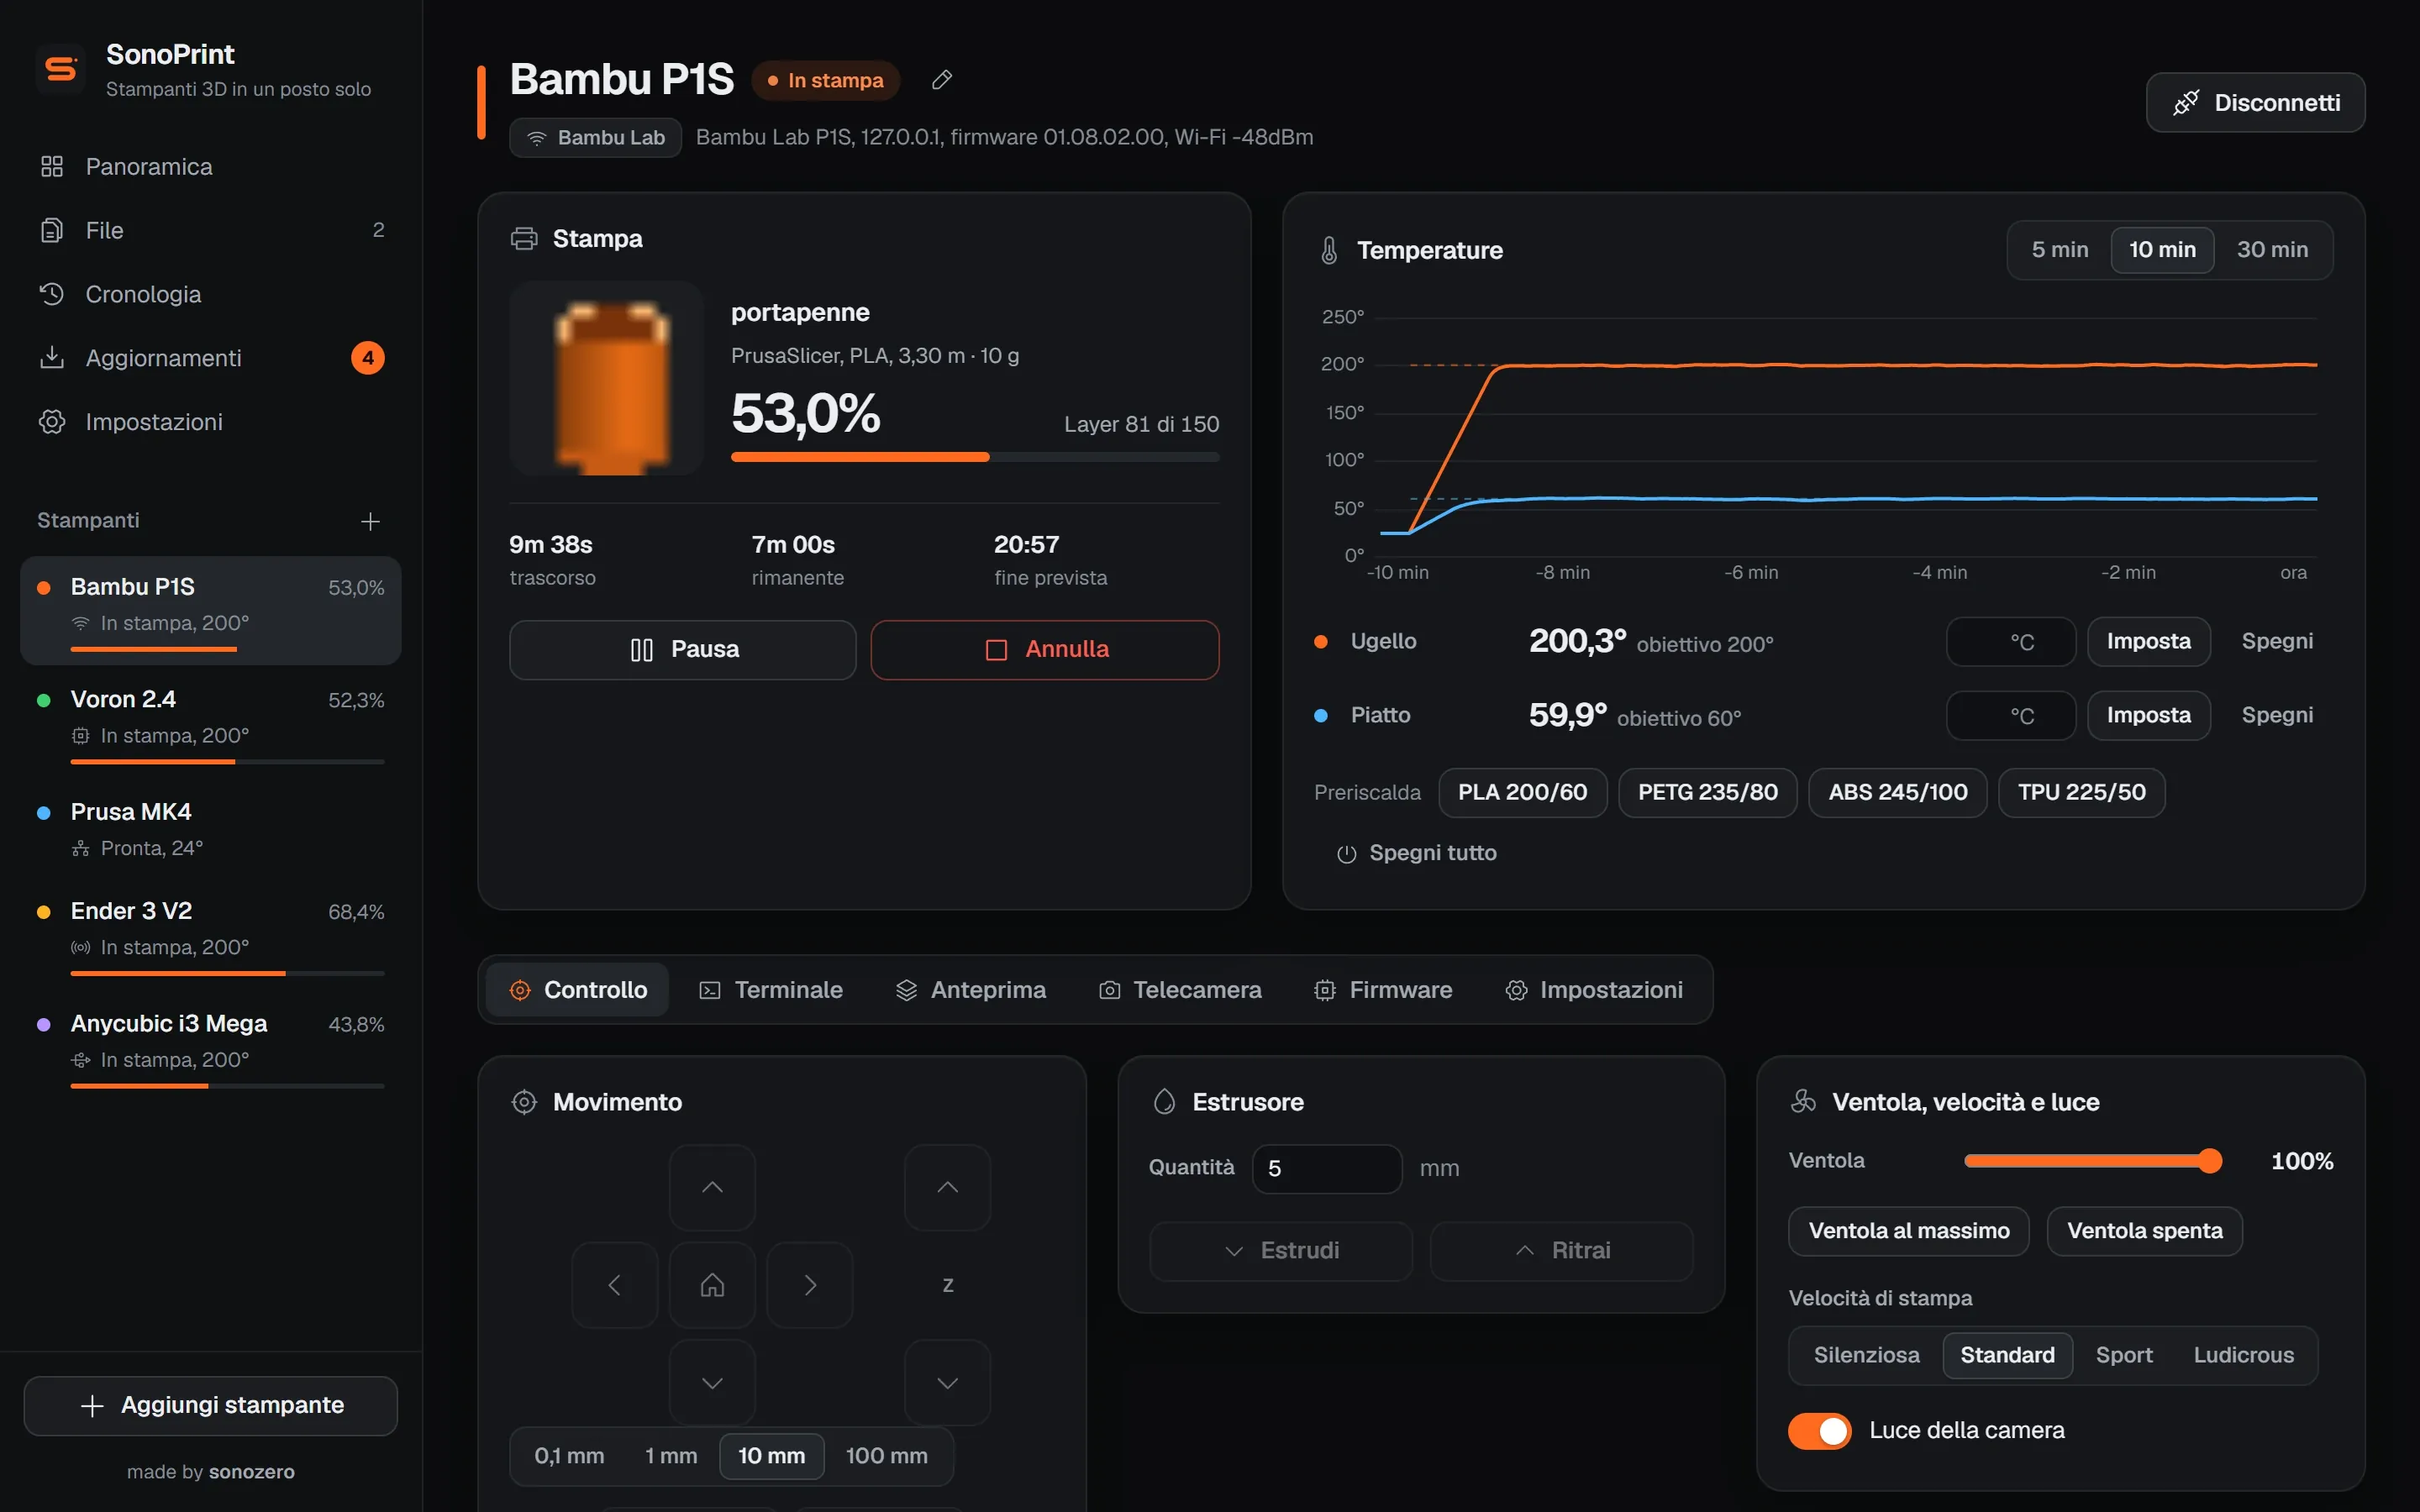Toggle the Luce della camera switch
Image resolution: width=2420 pixels, height=1512 pixels.
coord(1819,1431)
